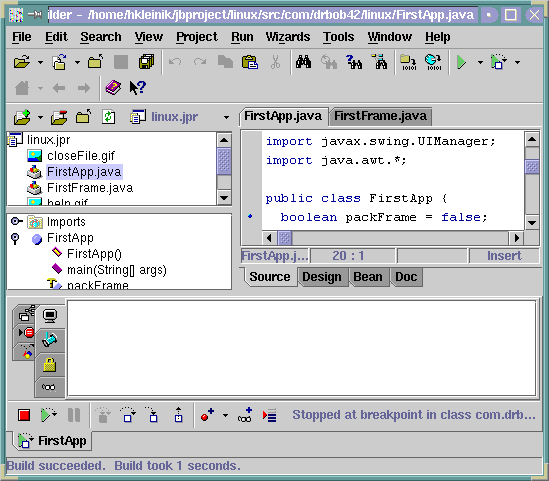
Task: Click the green Run project arrow
Action: coord(461,62)
